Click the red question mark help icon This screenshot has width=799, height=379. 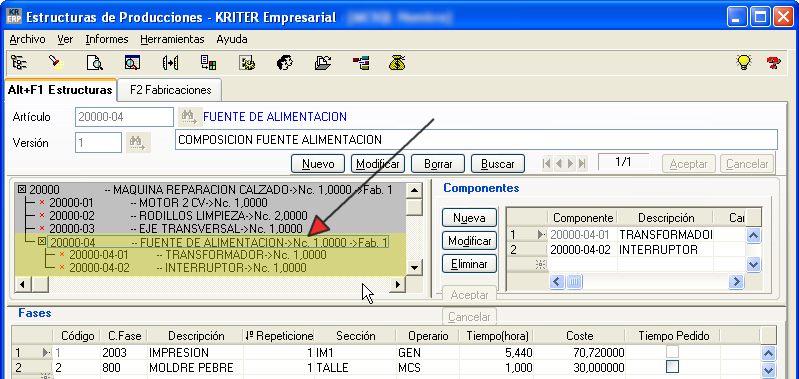tap(774, 63)
